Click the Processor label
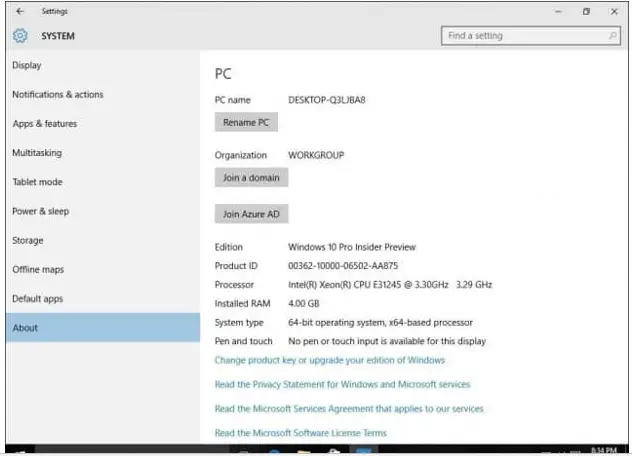632x456 pixels. click(234, 285)
